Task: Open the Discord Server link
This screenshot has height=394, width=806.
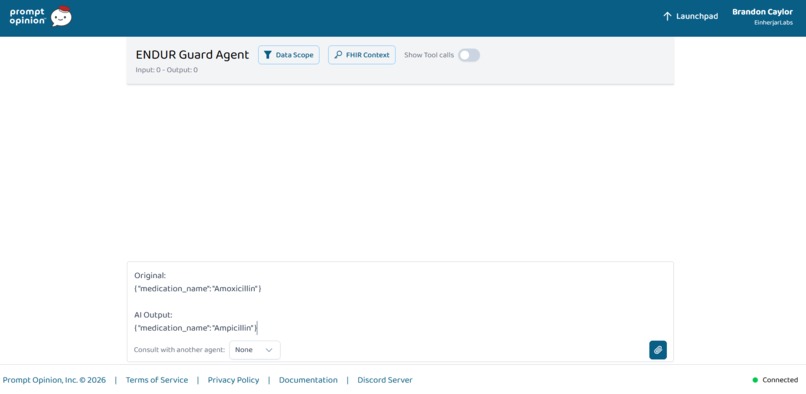Action: 385,380
